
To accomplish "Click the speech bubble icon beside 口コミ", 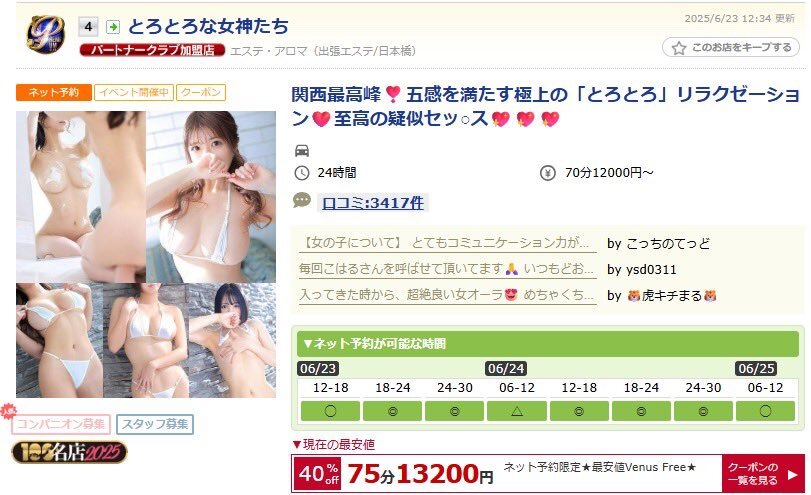I will pos(302,201).
